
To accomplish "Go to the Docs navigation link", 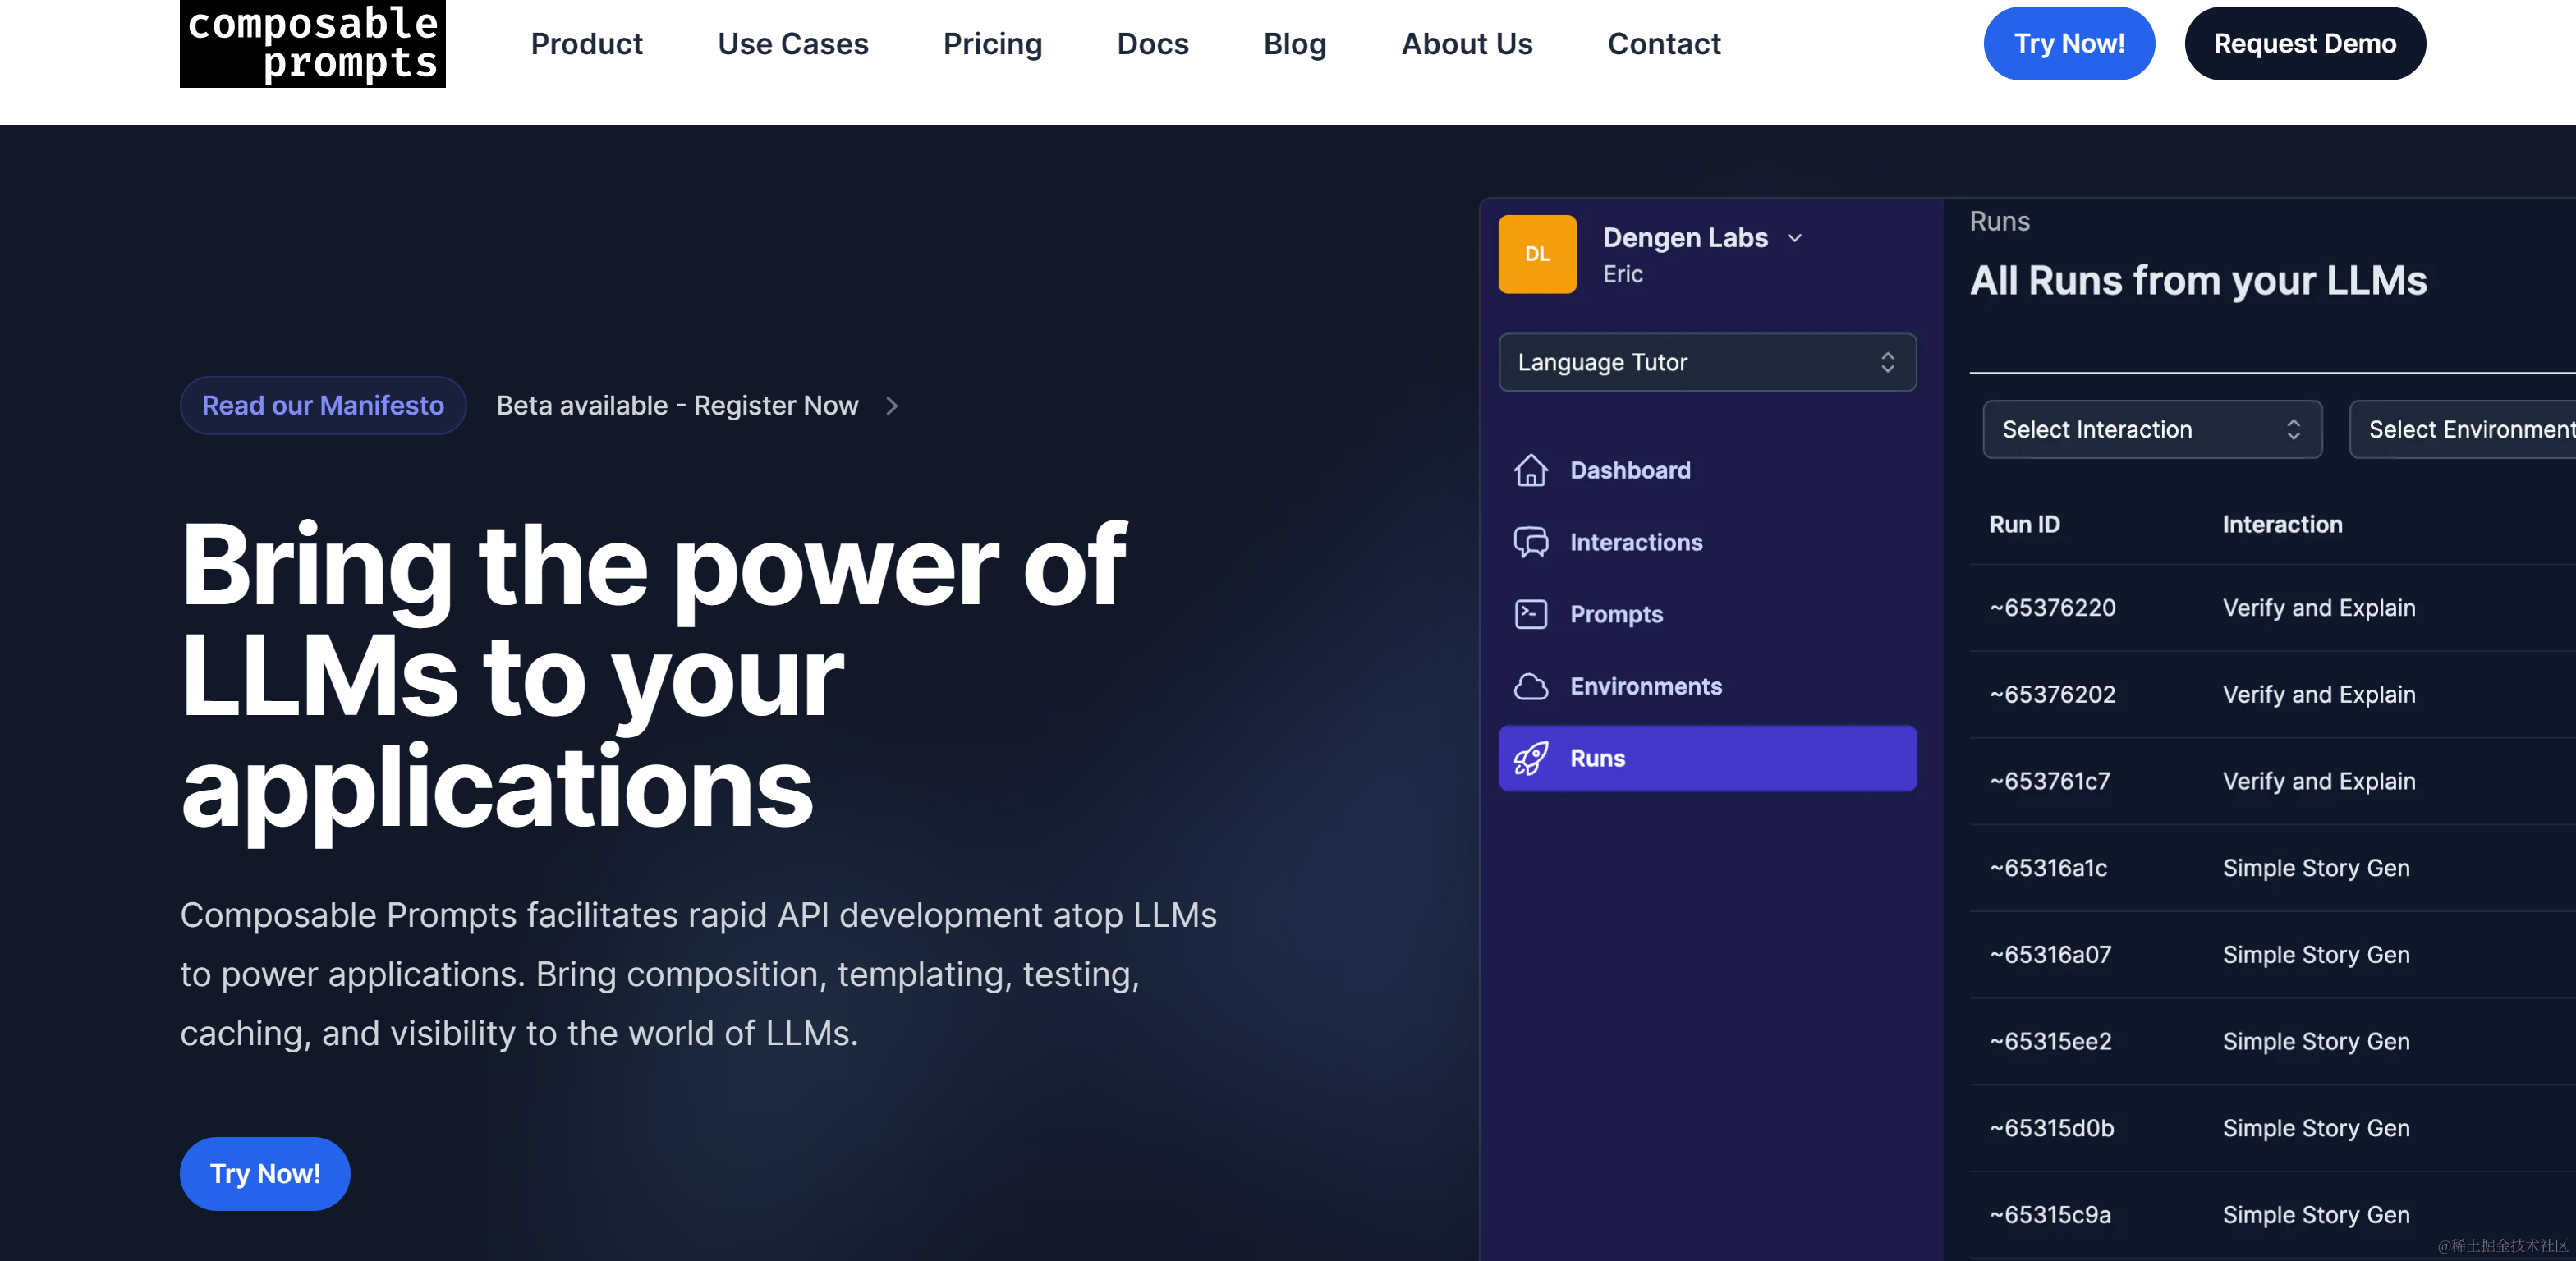I will [1152, 44].
